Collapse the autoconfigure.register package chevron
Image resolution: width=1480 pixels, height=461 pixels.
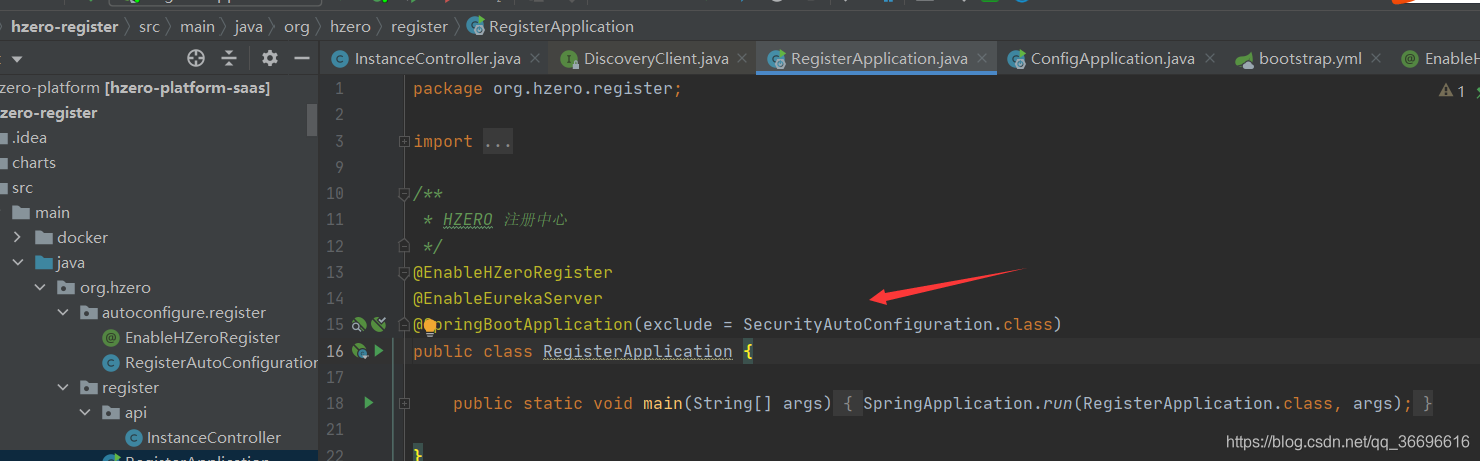63,313
